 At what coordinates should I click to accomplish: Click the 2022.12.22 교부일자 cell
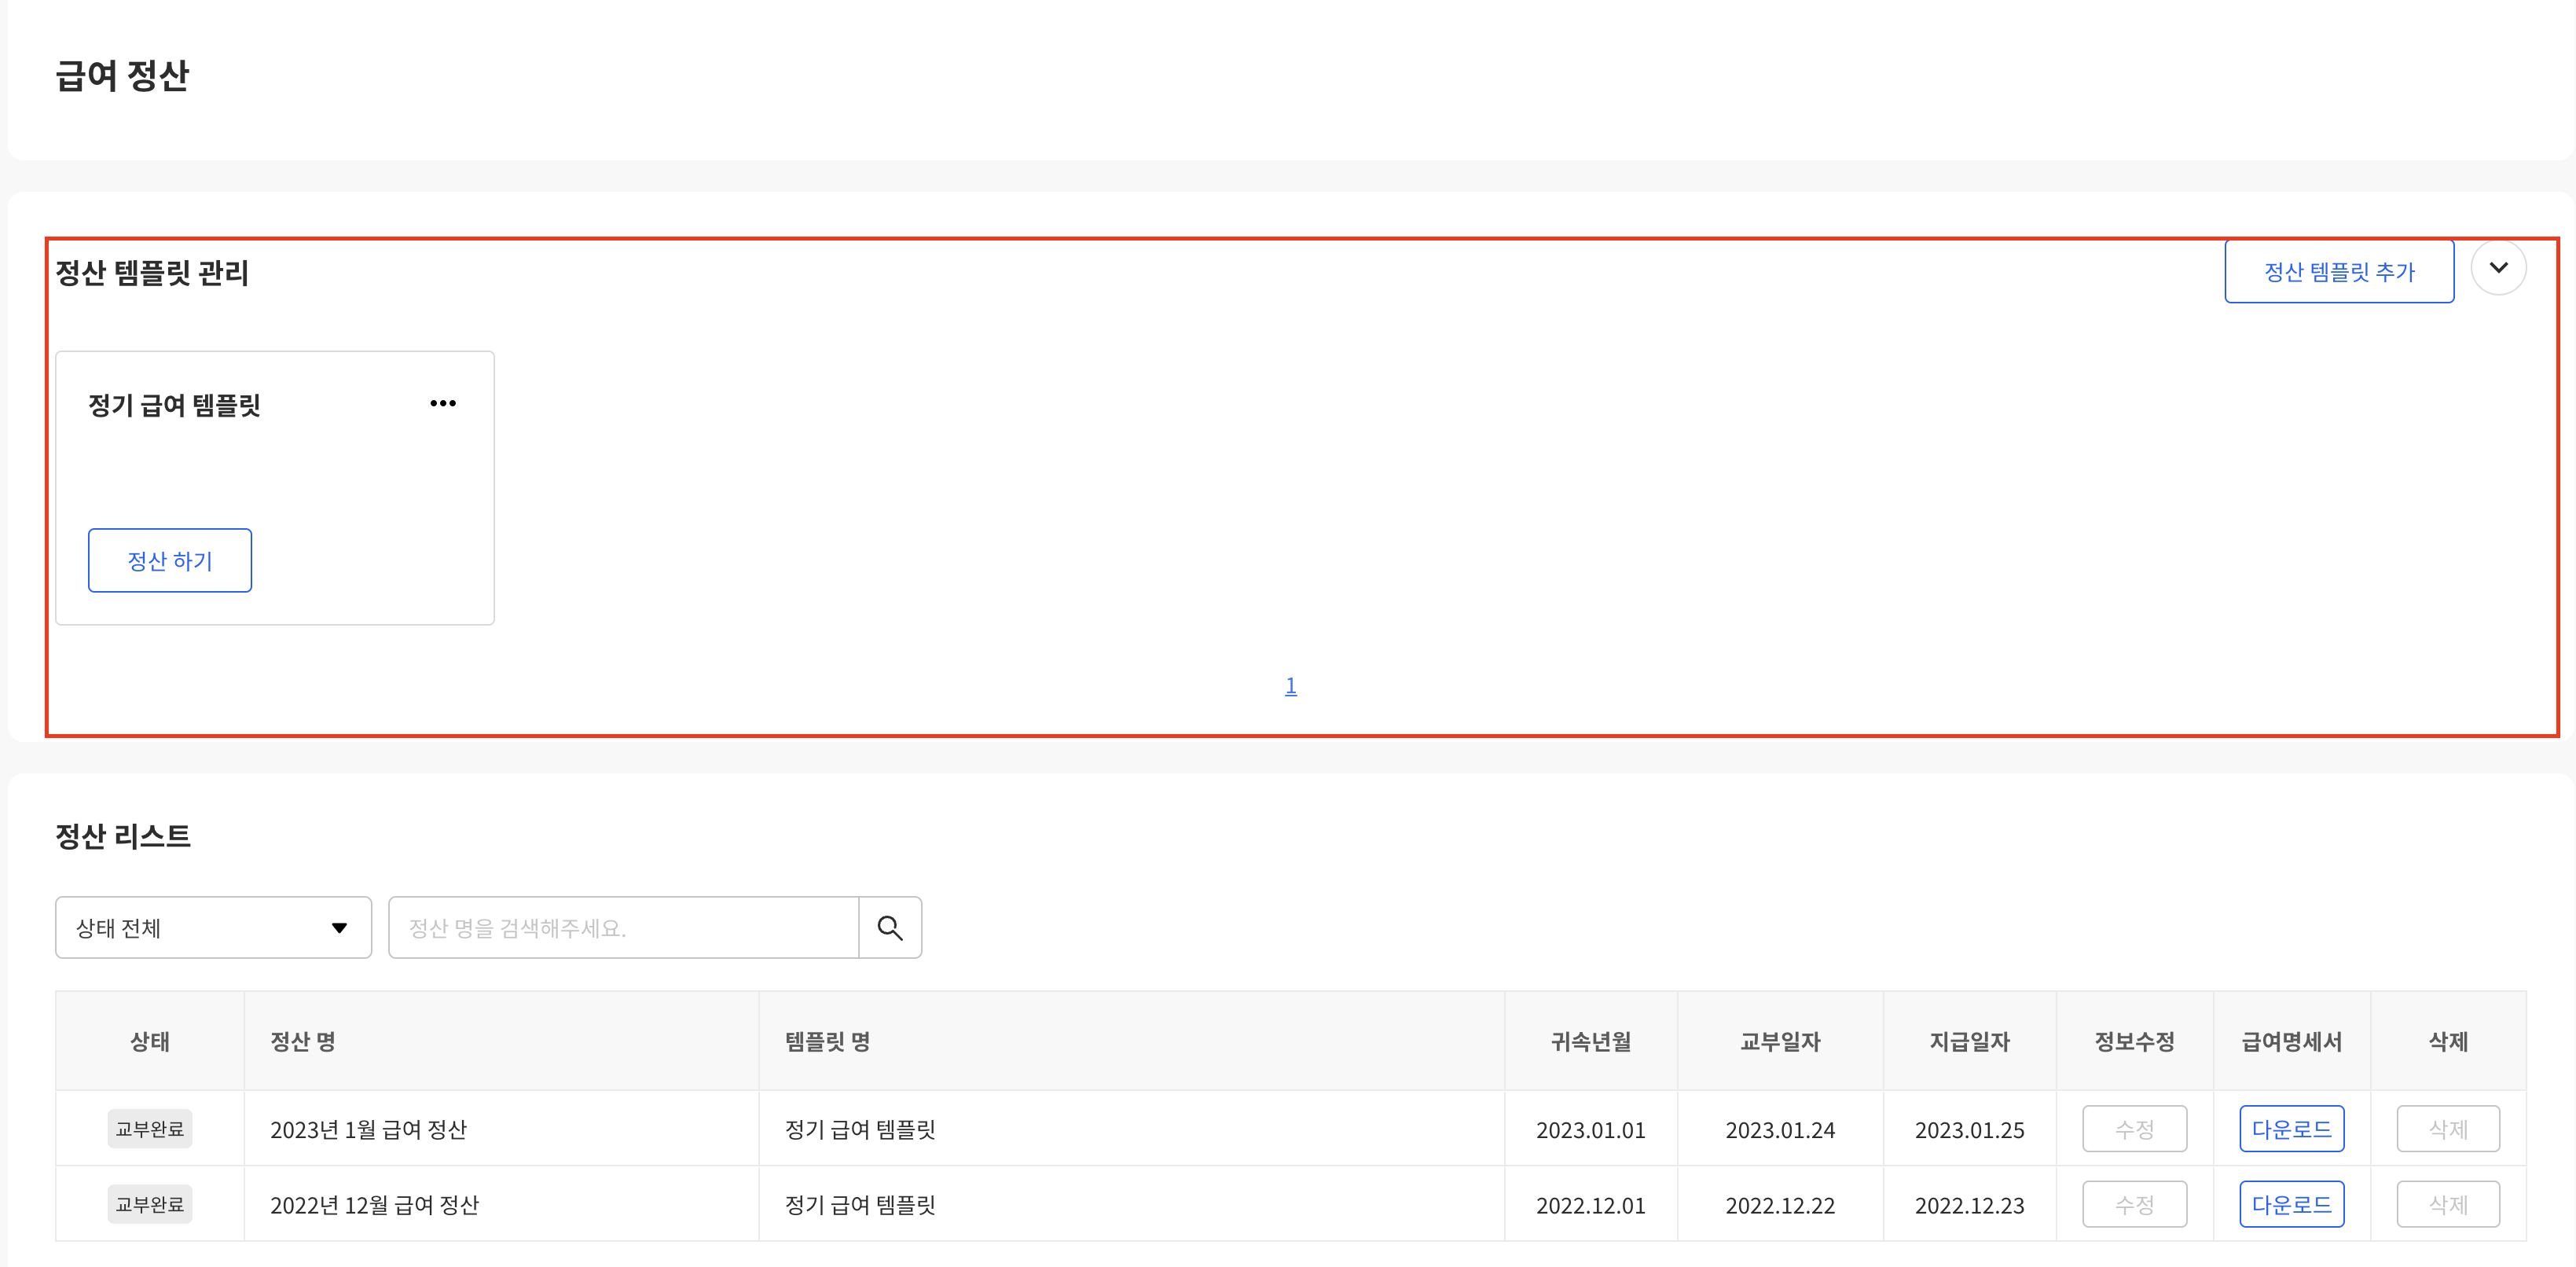coord(1780,1204)
